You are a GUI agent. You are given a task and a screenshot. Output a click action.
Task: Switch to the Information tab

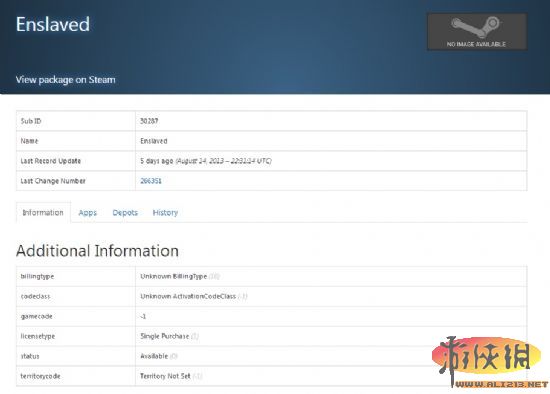click(x=43, y=213)
